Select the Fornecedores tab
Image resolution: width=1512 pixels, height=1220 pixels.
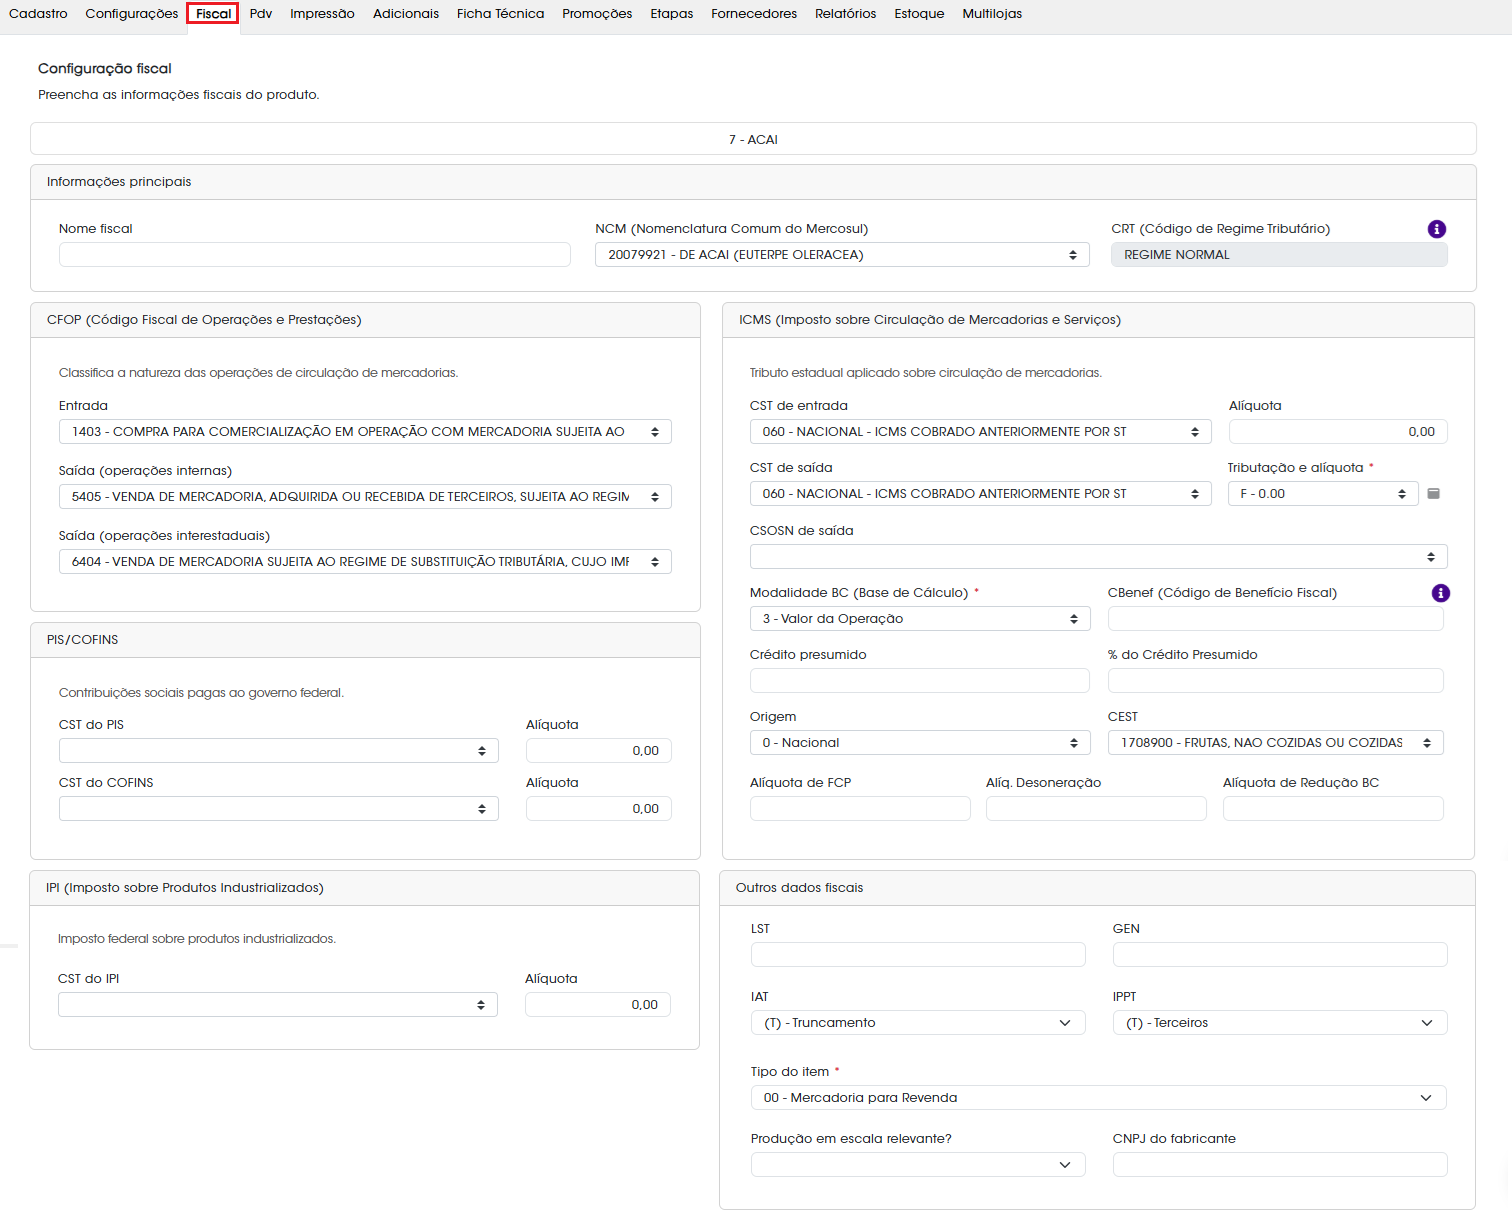pos(754,14)
